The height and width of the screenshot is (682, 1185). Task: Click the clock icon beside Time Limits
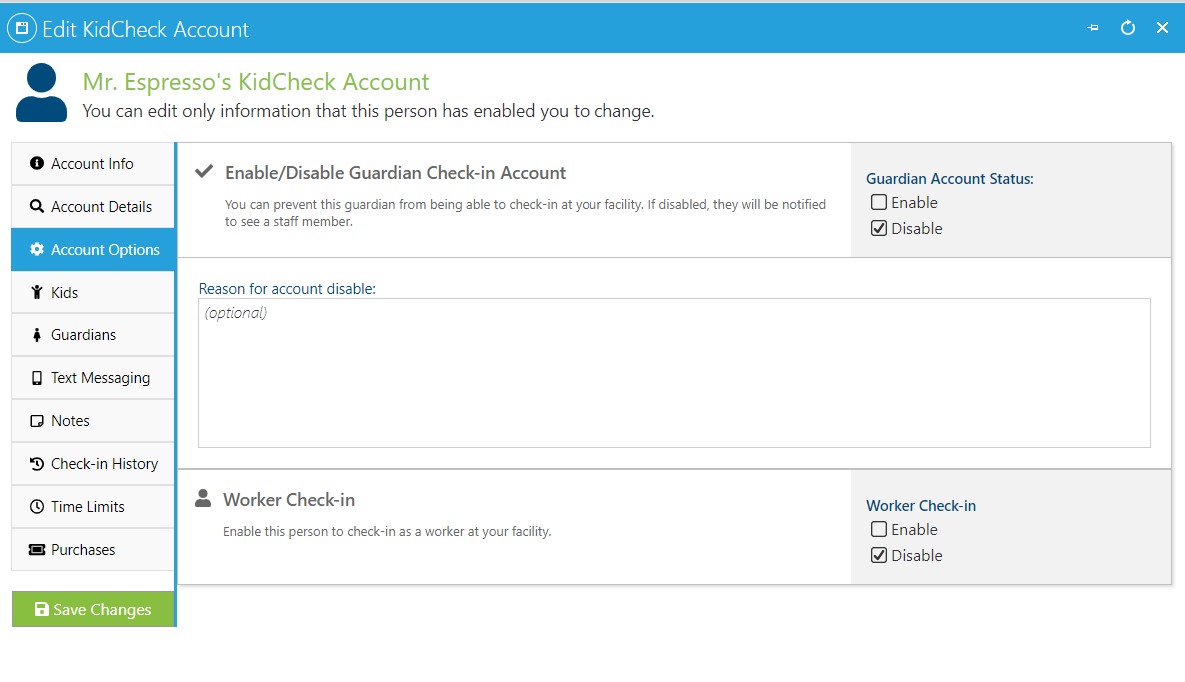(x=36, y=507)
